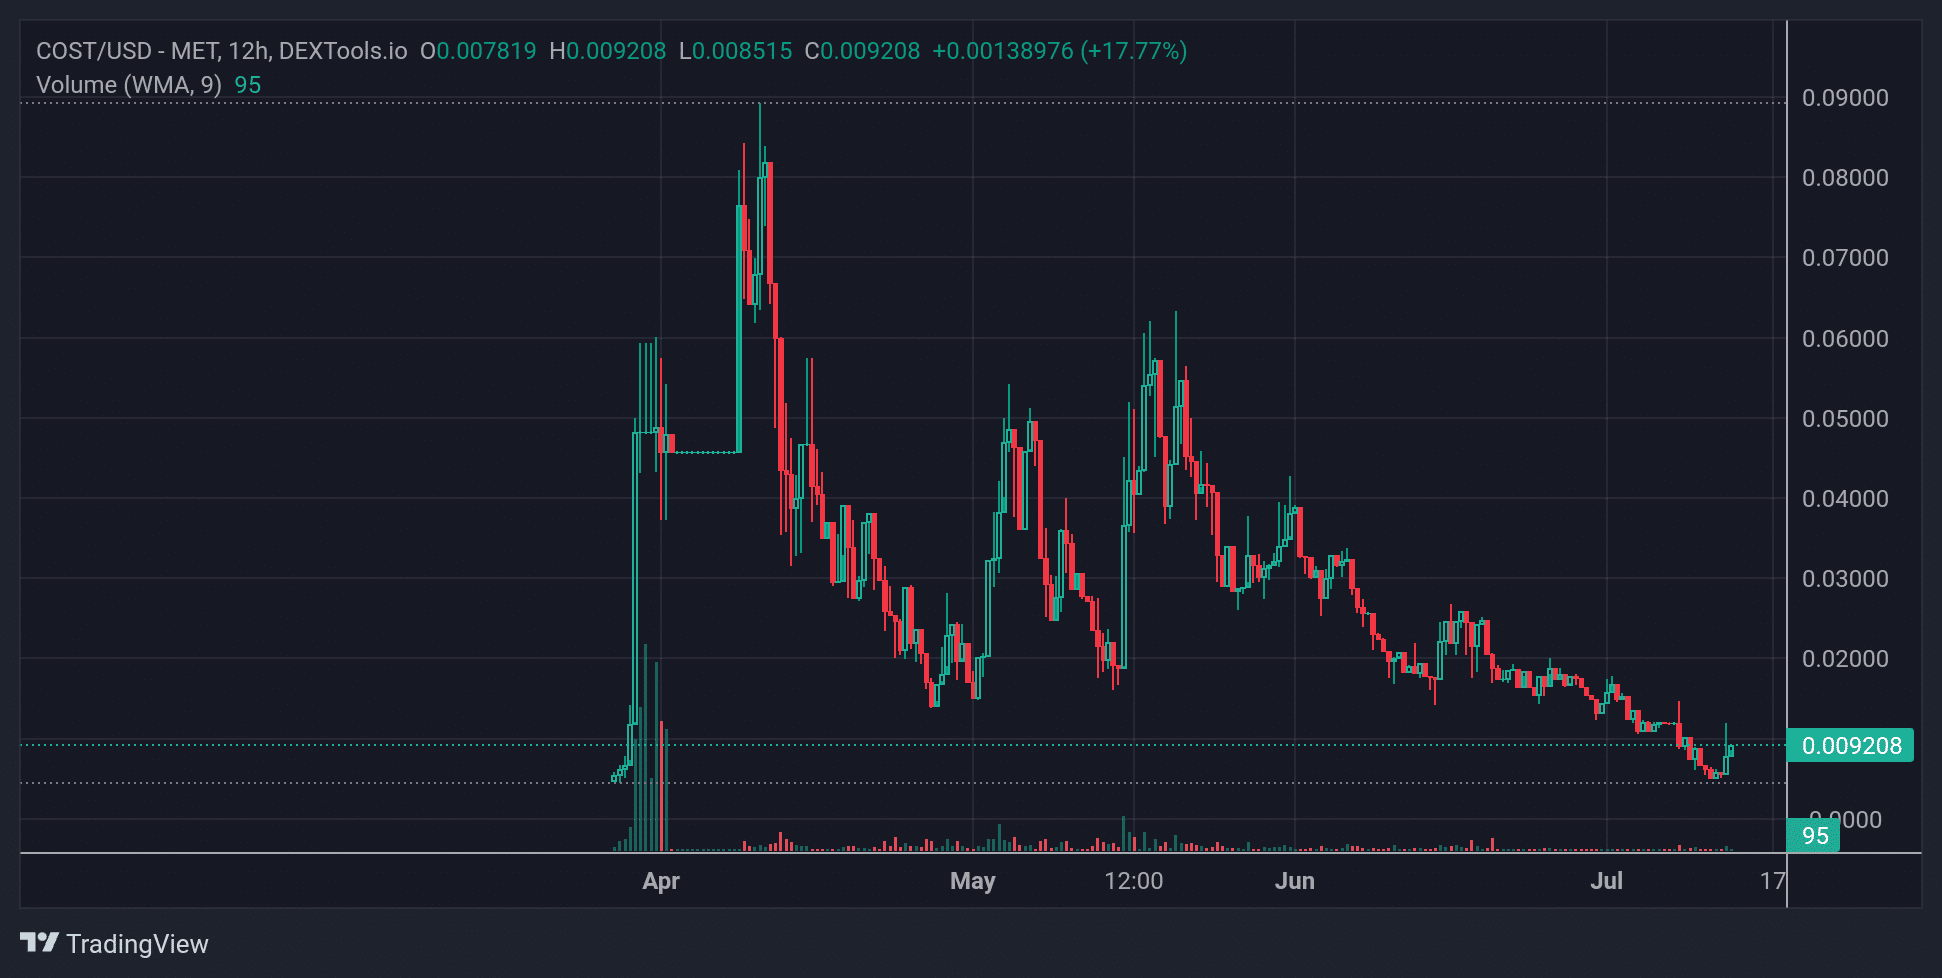
Task: Click the current price label 0.009208
Action: click(x=1851, y=745)
